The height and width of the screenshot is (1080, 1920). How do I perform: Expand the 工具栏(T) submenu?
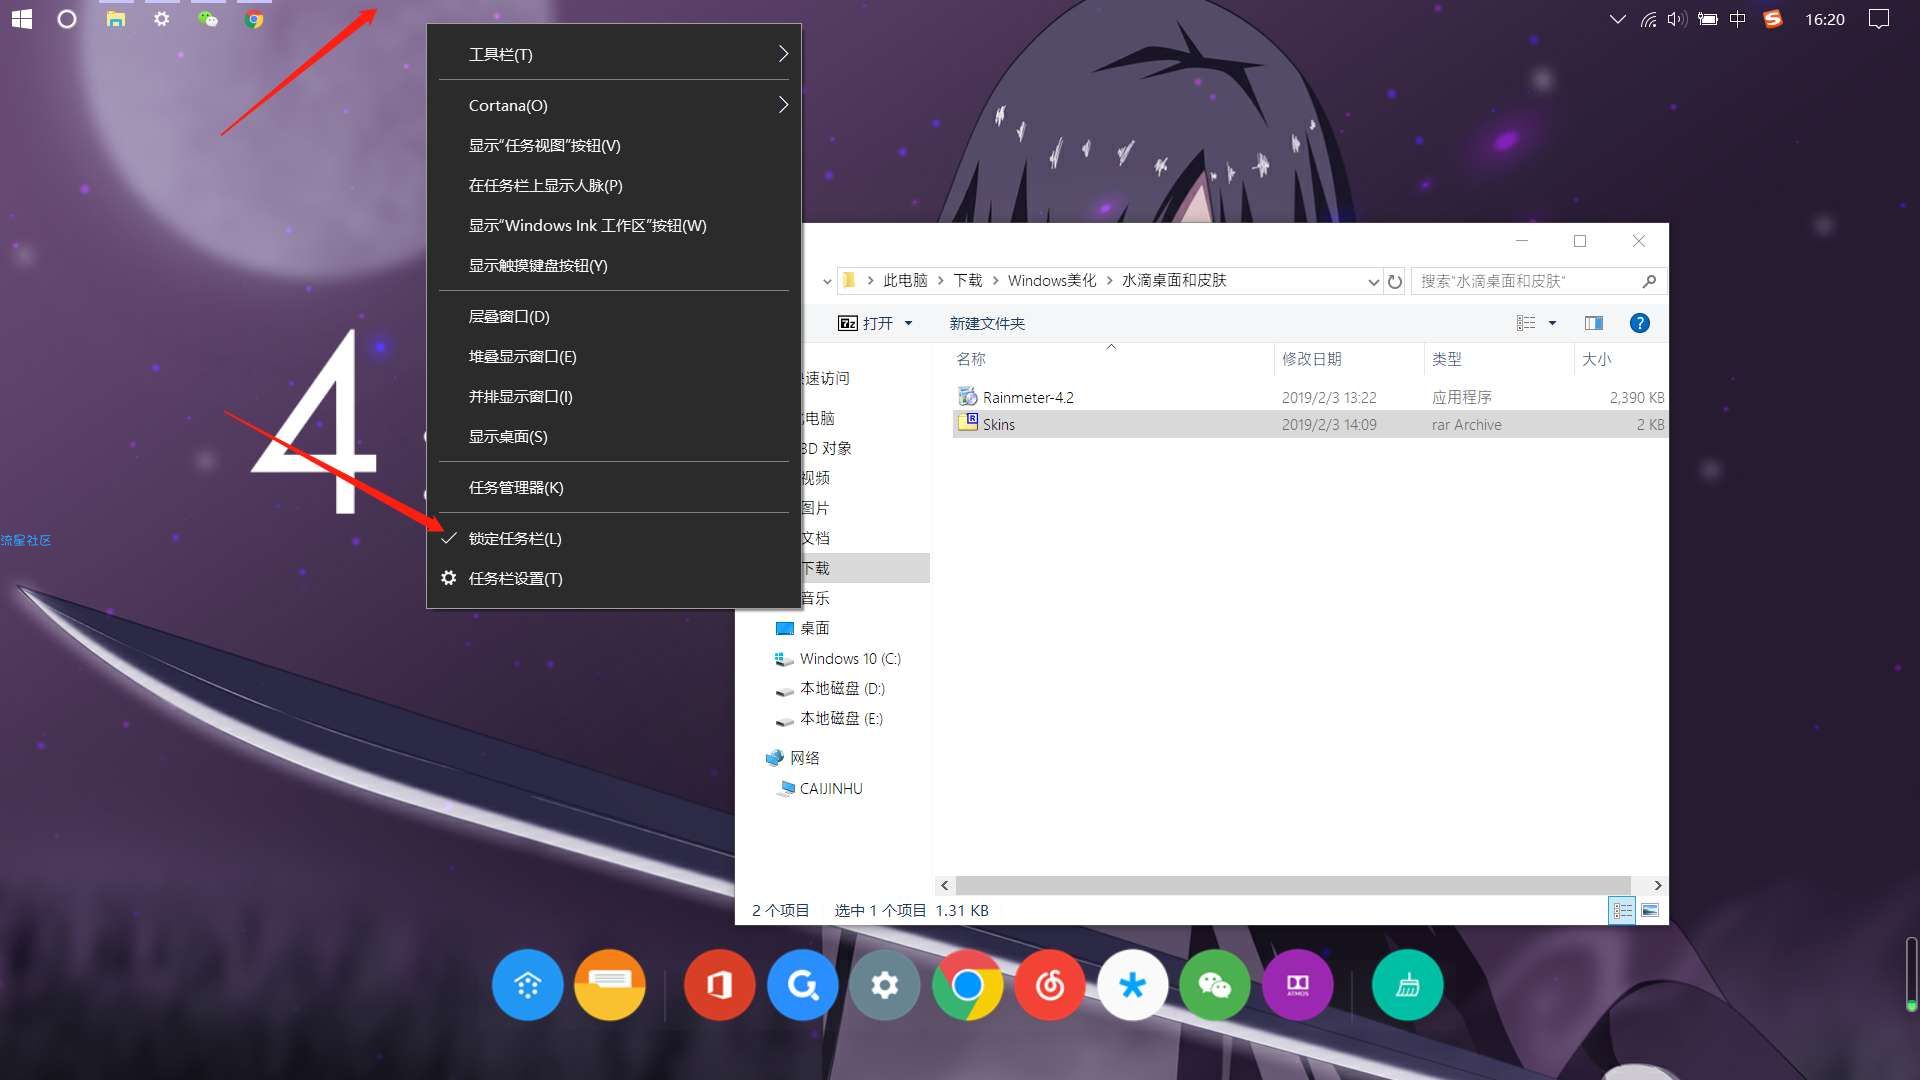(614, 54)
